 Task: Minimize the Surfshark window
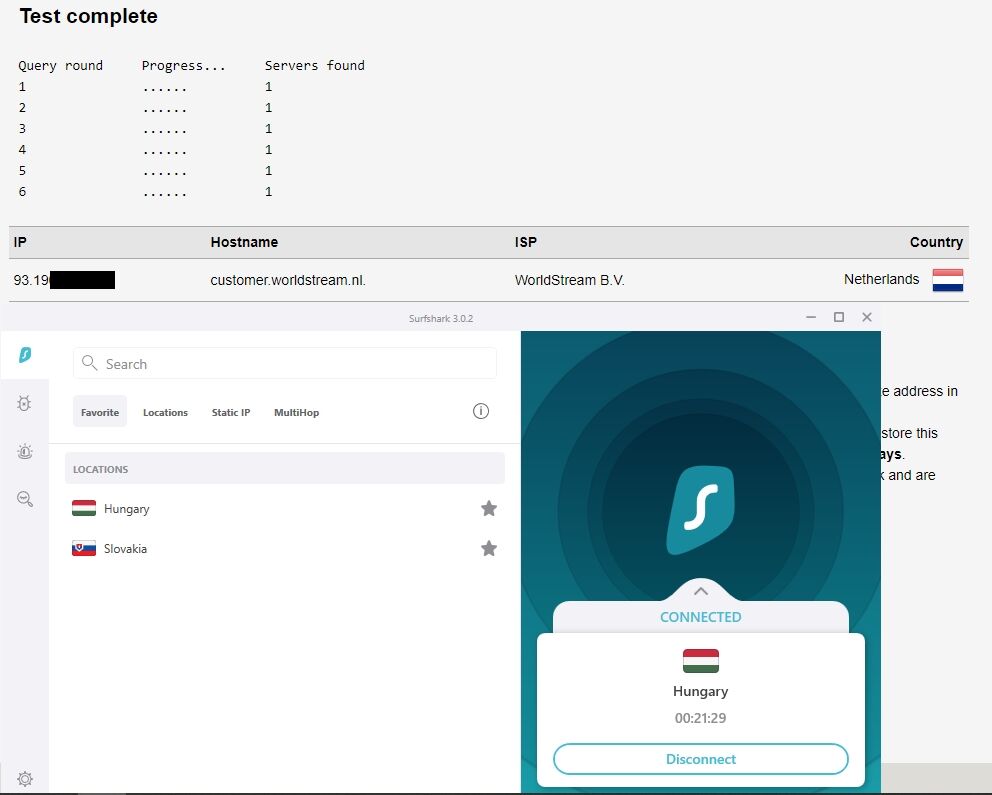(811, 317)
